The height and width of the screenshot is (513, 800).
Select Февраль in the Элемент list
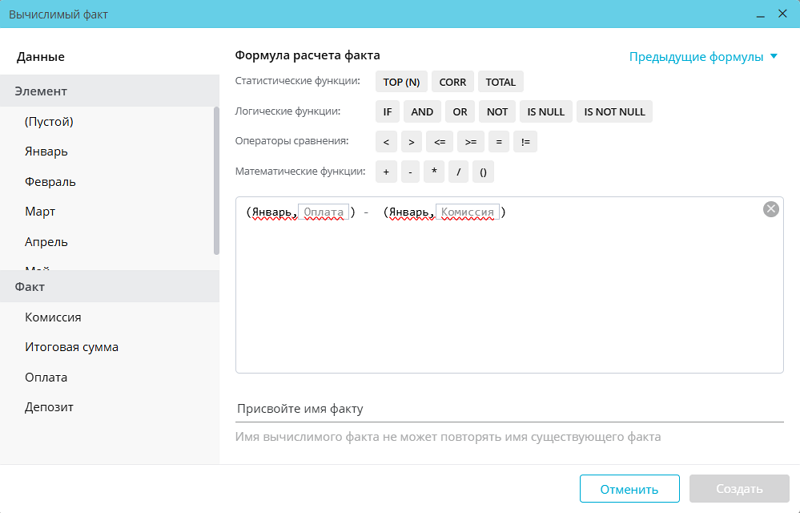[50, 182]
